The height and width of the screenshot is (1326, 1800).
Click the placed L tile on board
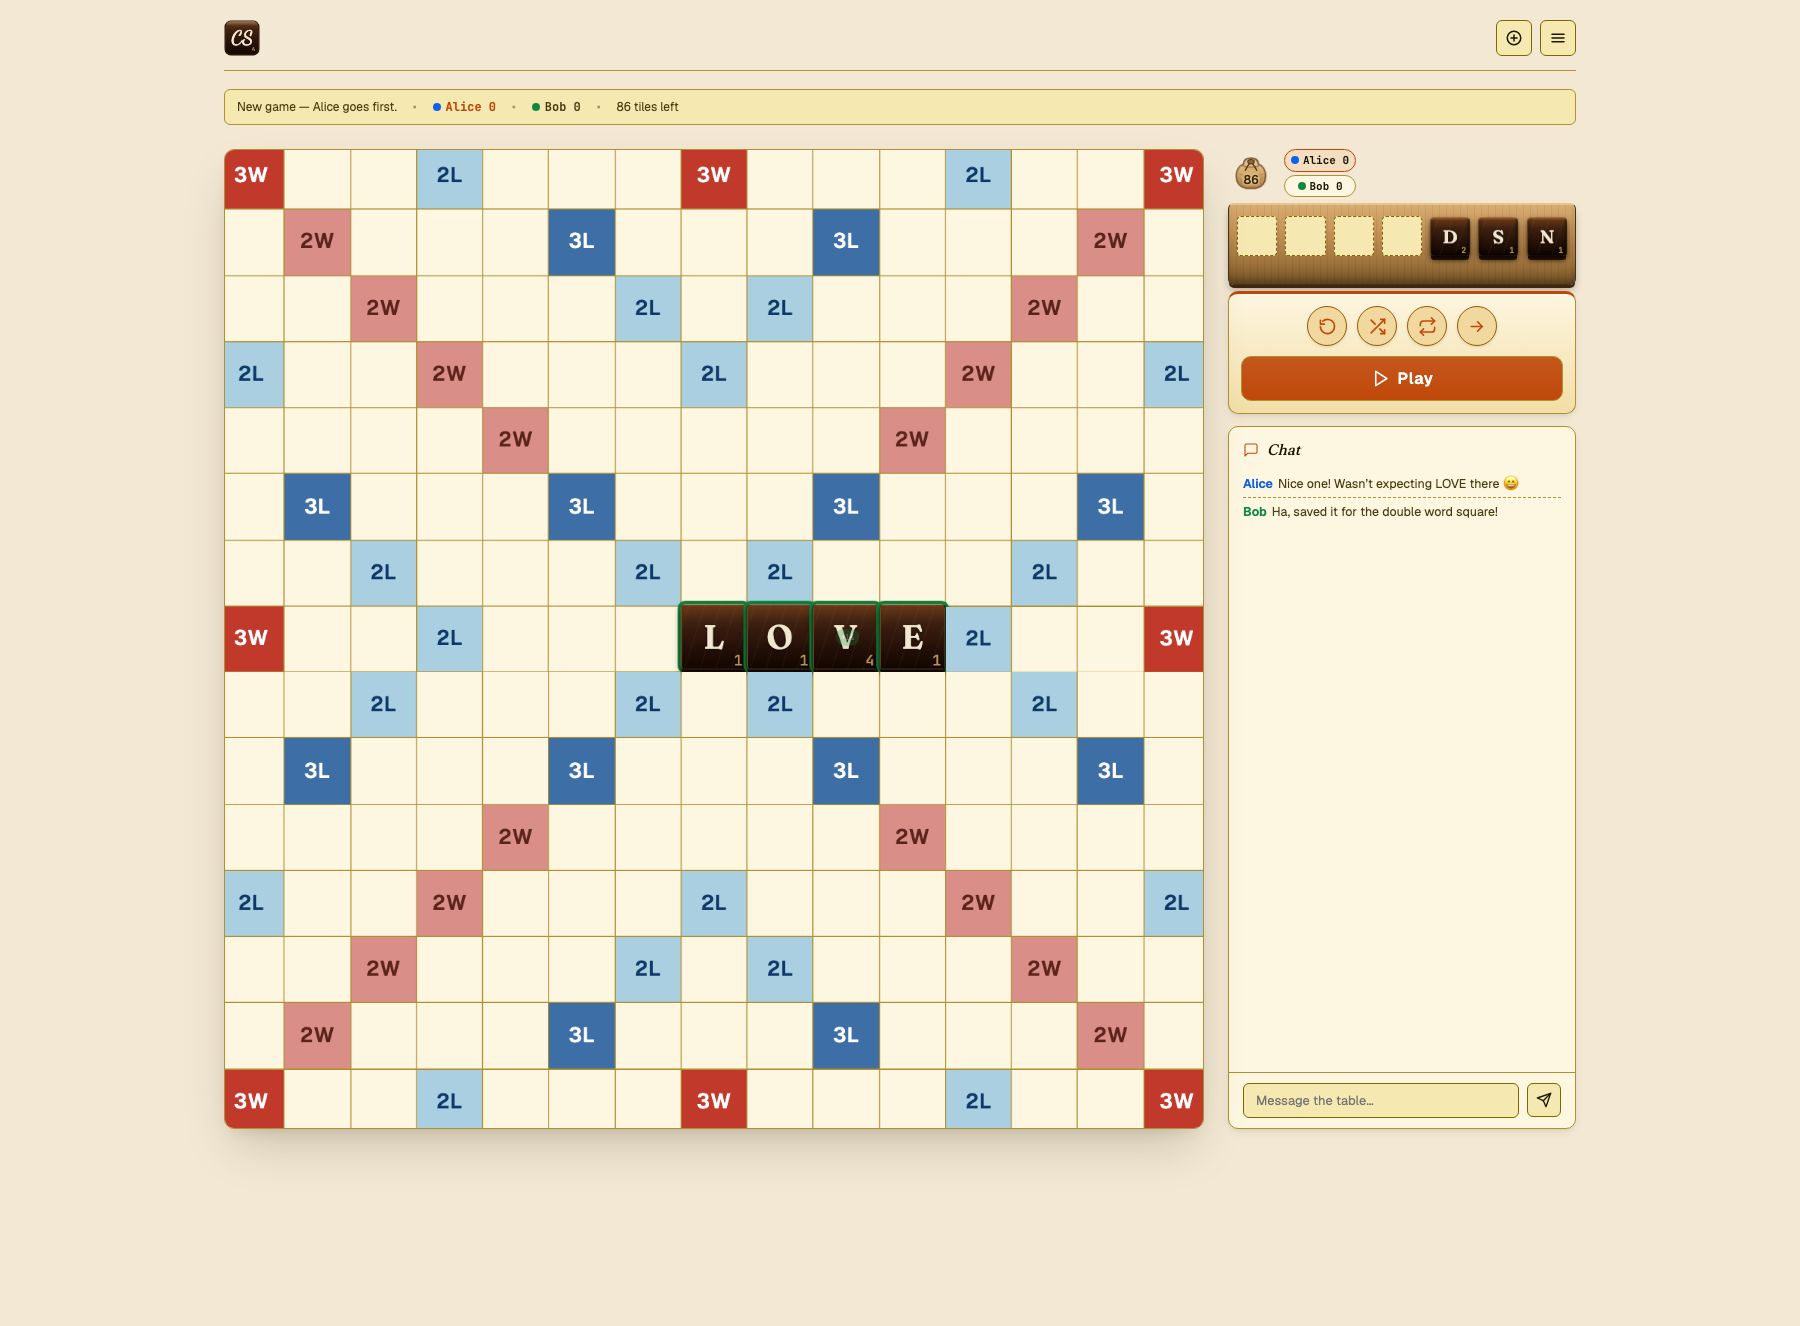point(713,637)
